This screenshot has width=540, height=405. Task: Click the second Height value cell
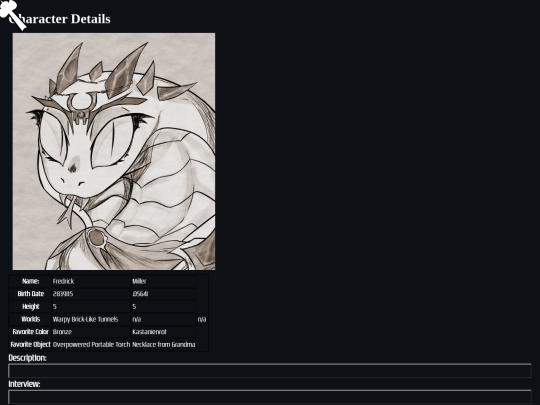pyautogui.click(x=163, y=307)
